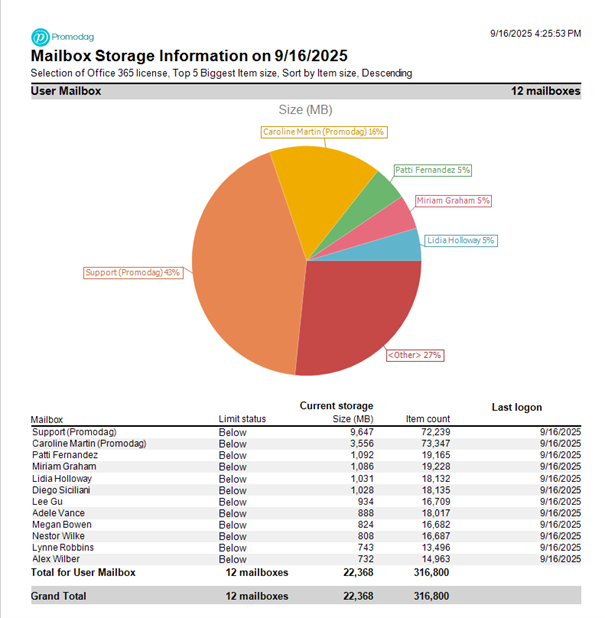Select 'Caroline Martin (Promodag)' in the table
This screenshot has height=618, width=605.
point(89,443)
